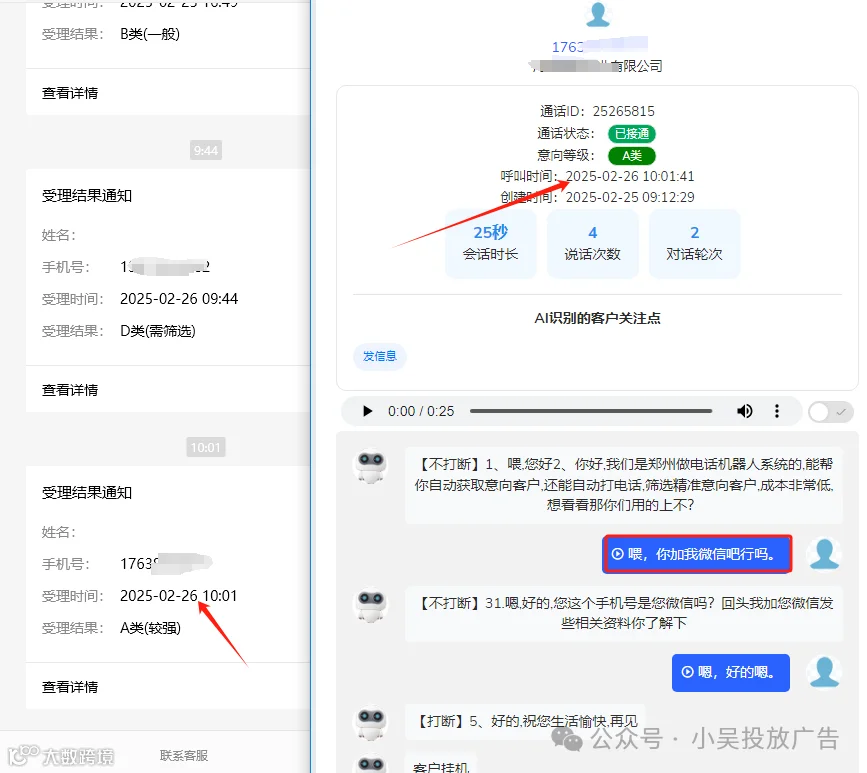Click the A类 intent level badge
This screenshot has height=773, width=867.
pyautogui.click(x=631, y=156)
